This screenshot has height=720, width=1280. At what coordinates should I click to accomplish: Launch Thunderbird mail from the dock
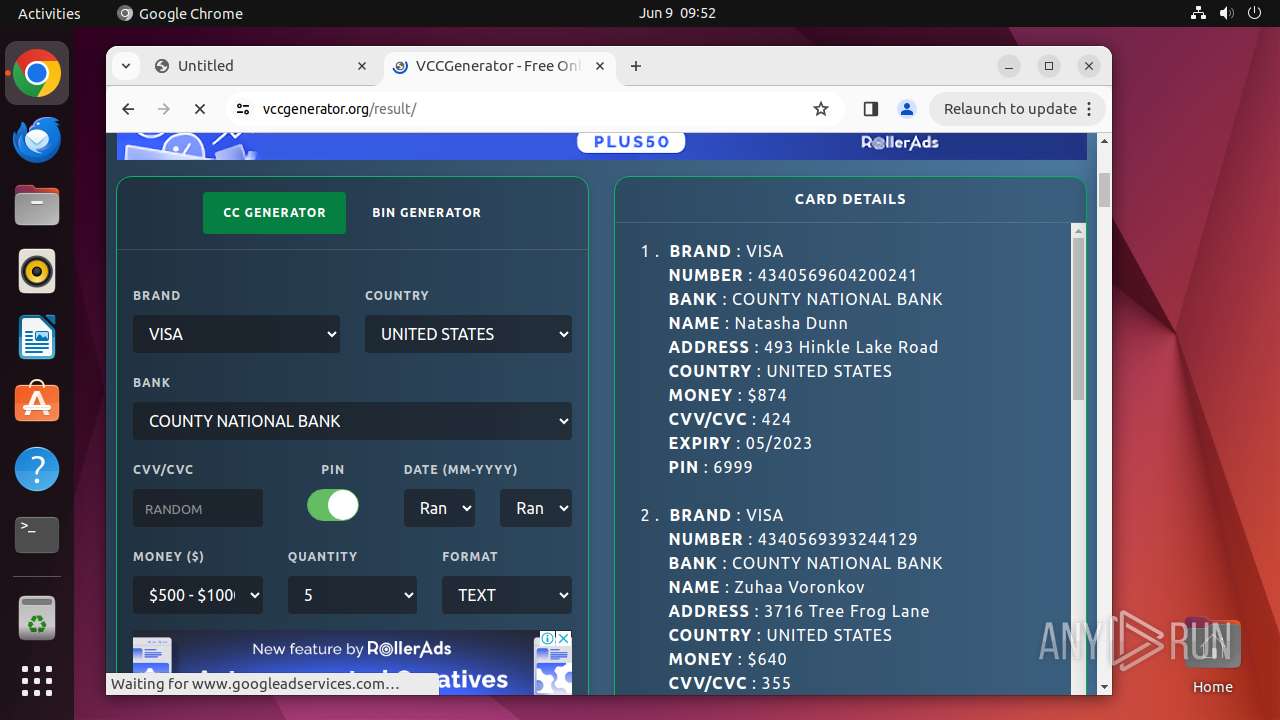[37, 139]
